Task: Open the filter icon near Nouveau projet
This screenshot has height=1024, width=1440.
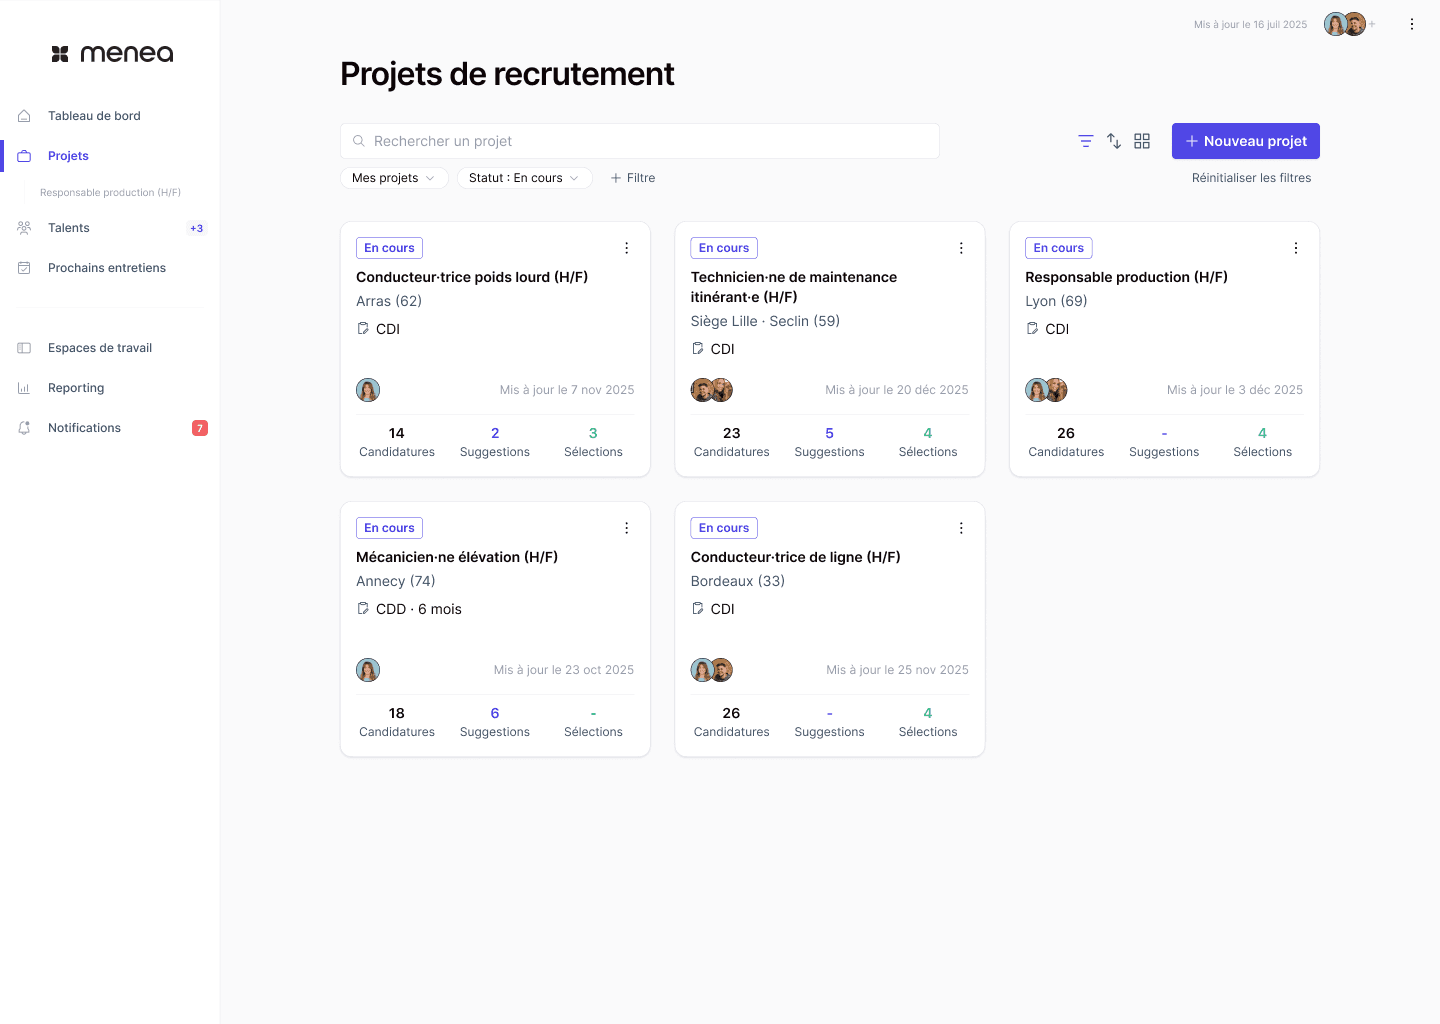Action: [x=1086, y=141]
